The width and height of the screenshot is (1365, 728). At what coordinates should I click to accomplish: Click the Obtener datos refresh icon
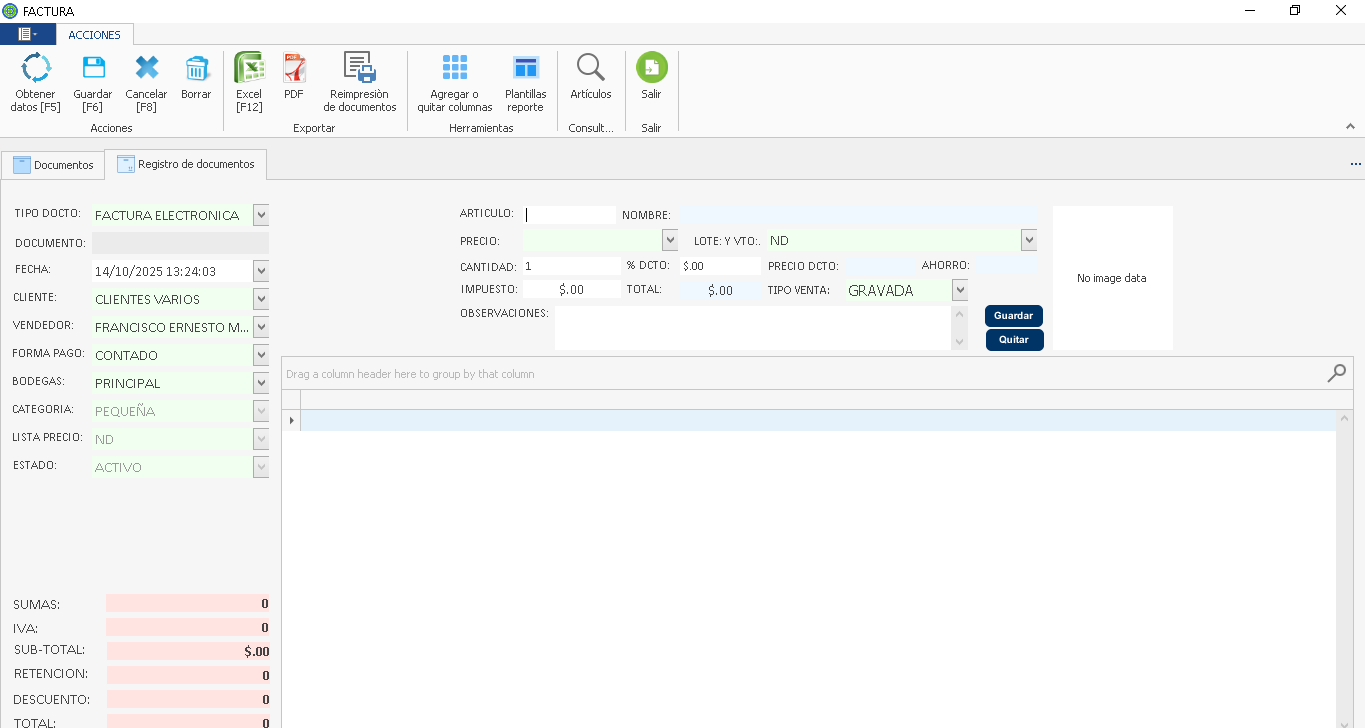point(36,68)
